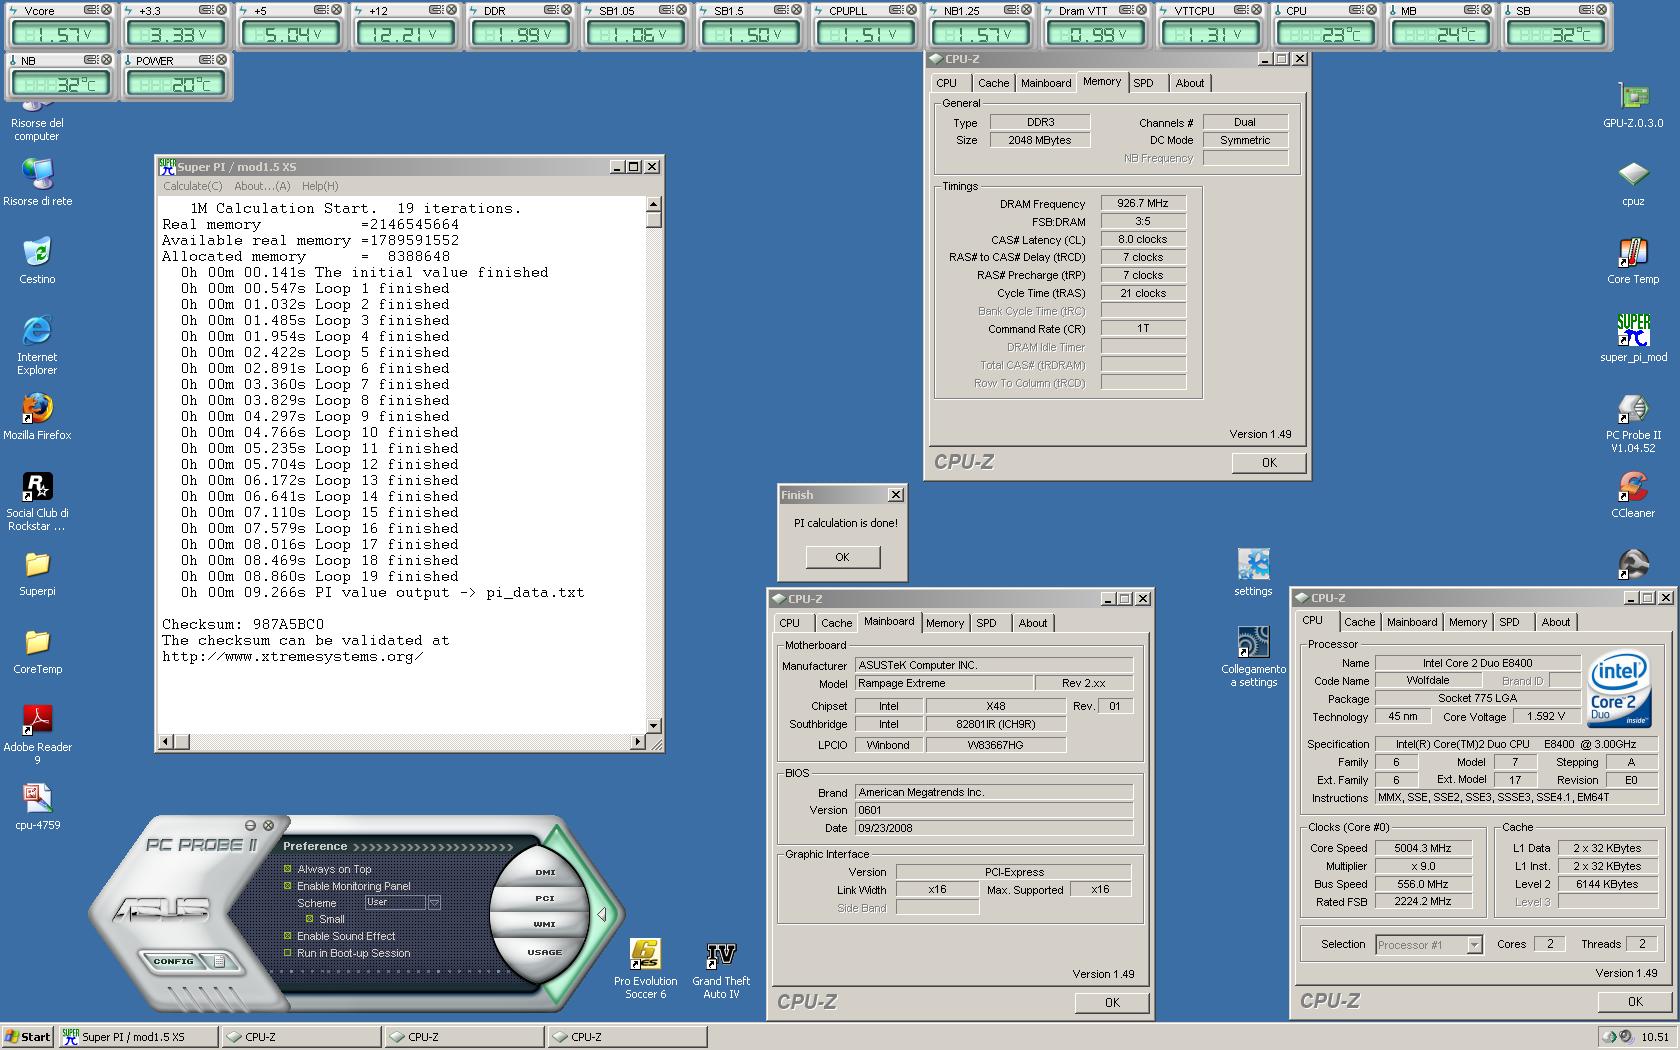This screenshot has width=1680, height=1050.
Task: Click the Scheme 'User' field in PC Probe II
Action: coord(395,902)
